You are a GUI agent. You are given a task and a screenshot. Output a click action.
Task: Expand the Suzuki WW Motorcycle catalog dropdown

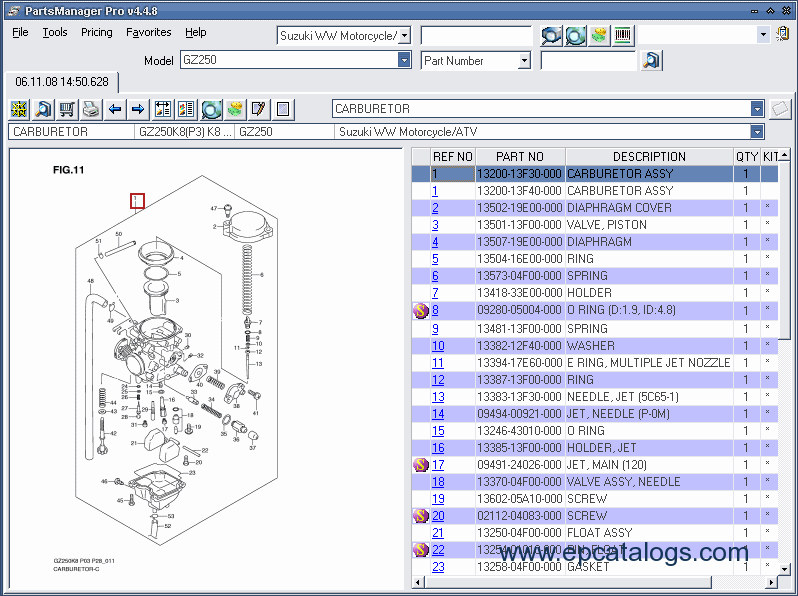point(405,36)
